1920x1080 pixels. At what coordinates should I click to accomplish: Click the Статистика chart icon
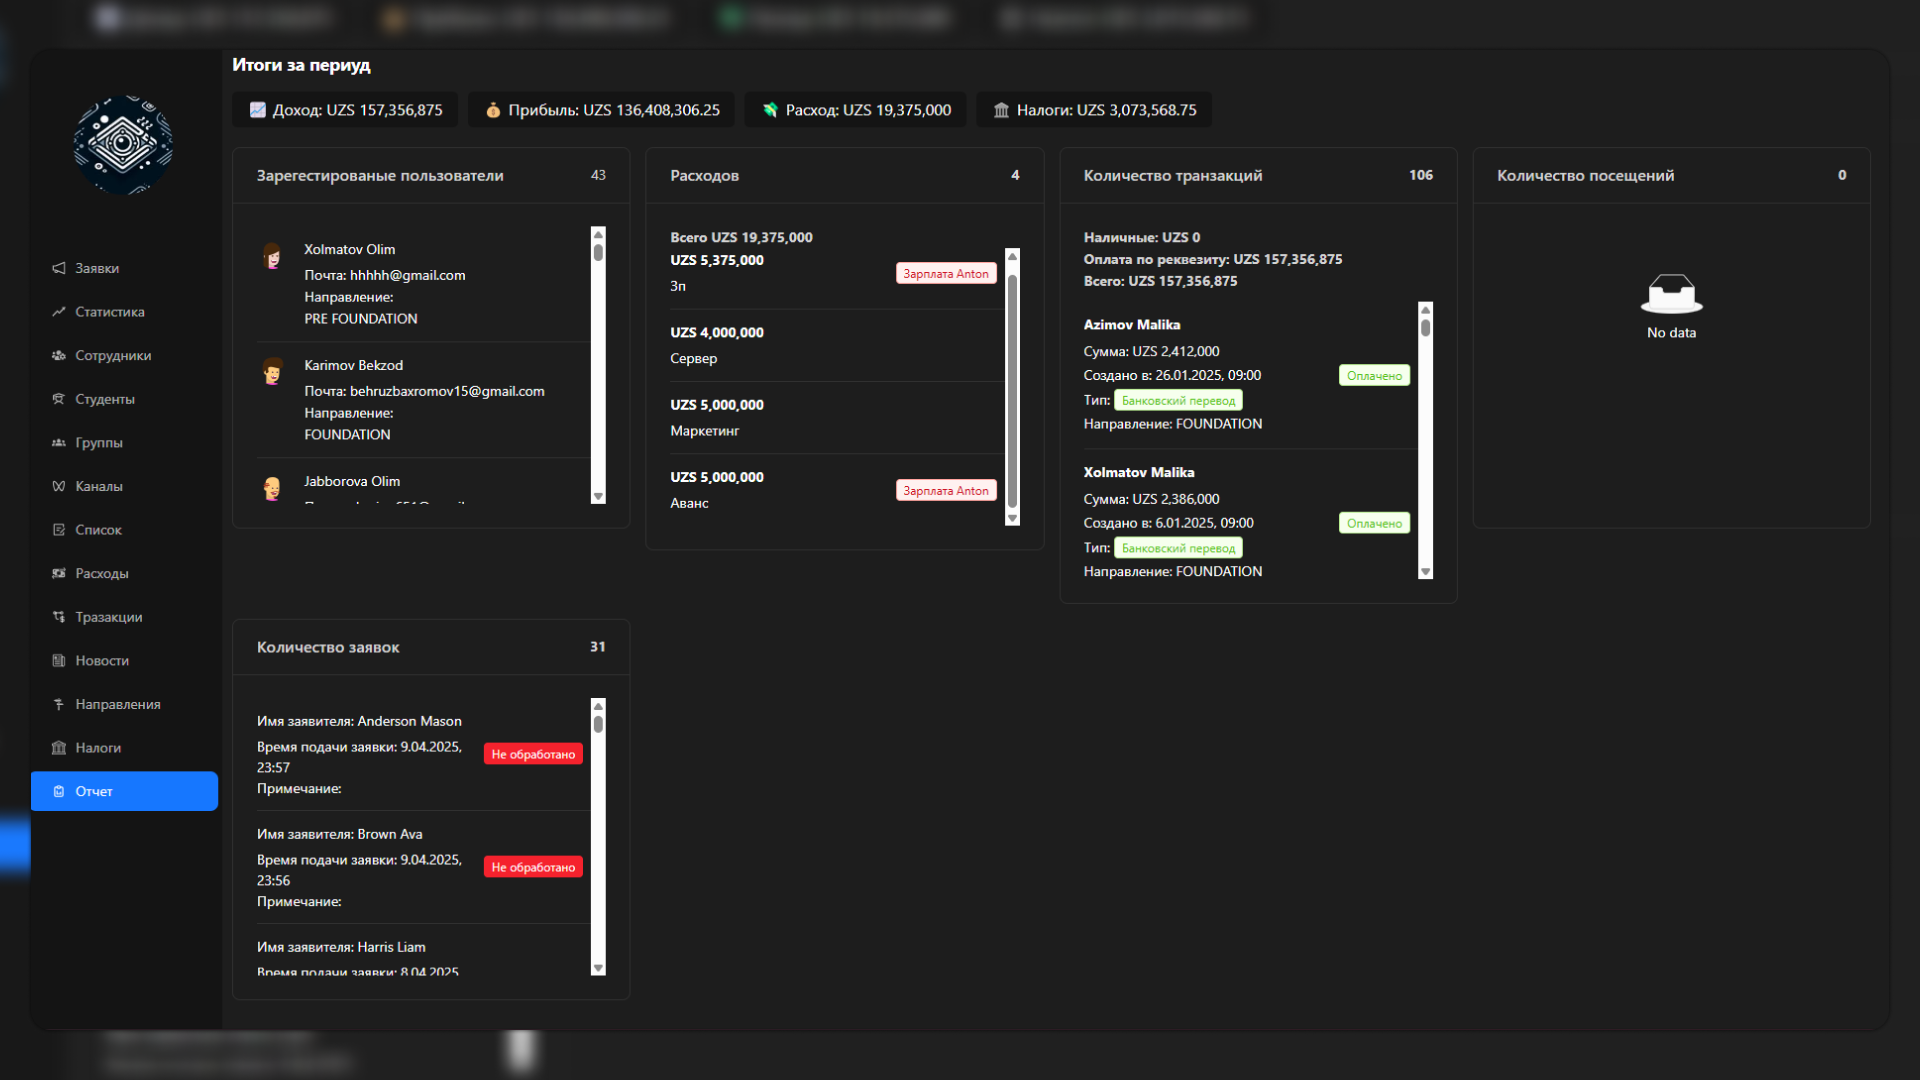click(59, 312)
